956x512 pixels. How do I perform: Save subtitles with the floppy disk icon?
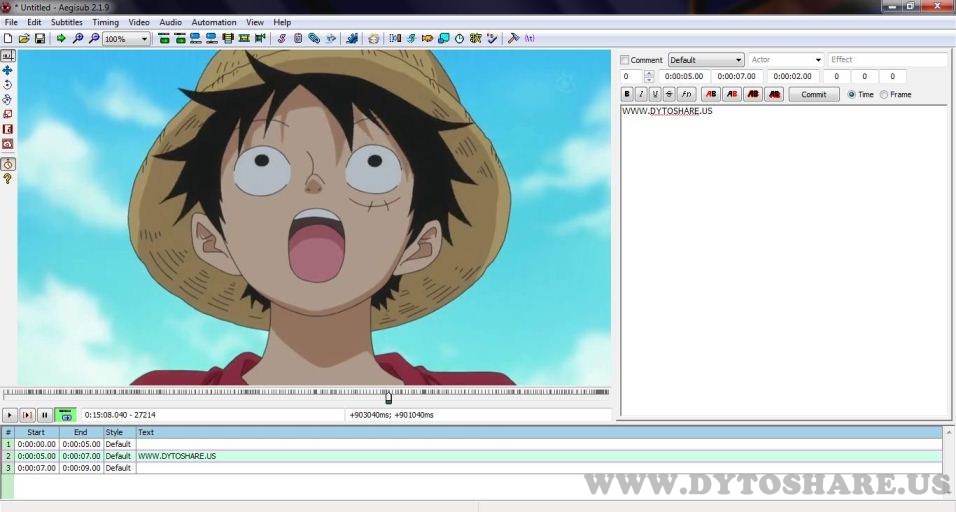pyautogui.click(x=40, y=38)
